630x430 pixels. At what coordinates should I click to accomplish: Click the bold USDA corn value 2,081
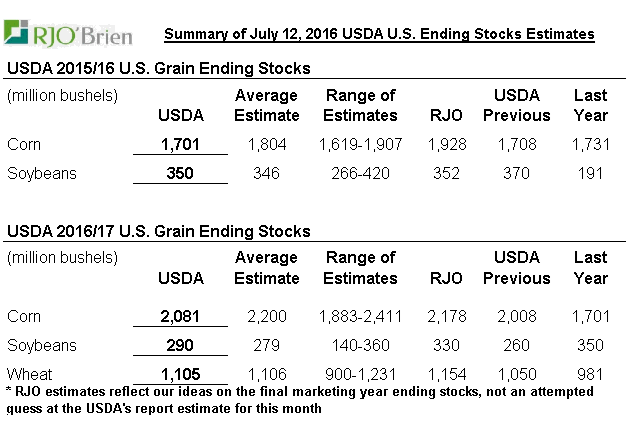(x=181, y=316)
